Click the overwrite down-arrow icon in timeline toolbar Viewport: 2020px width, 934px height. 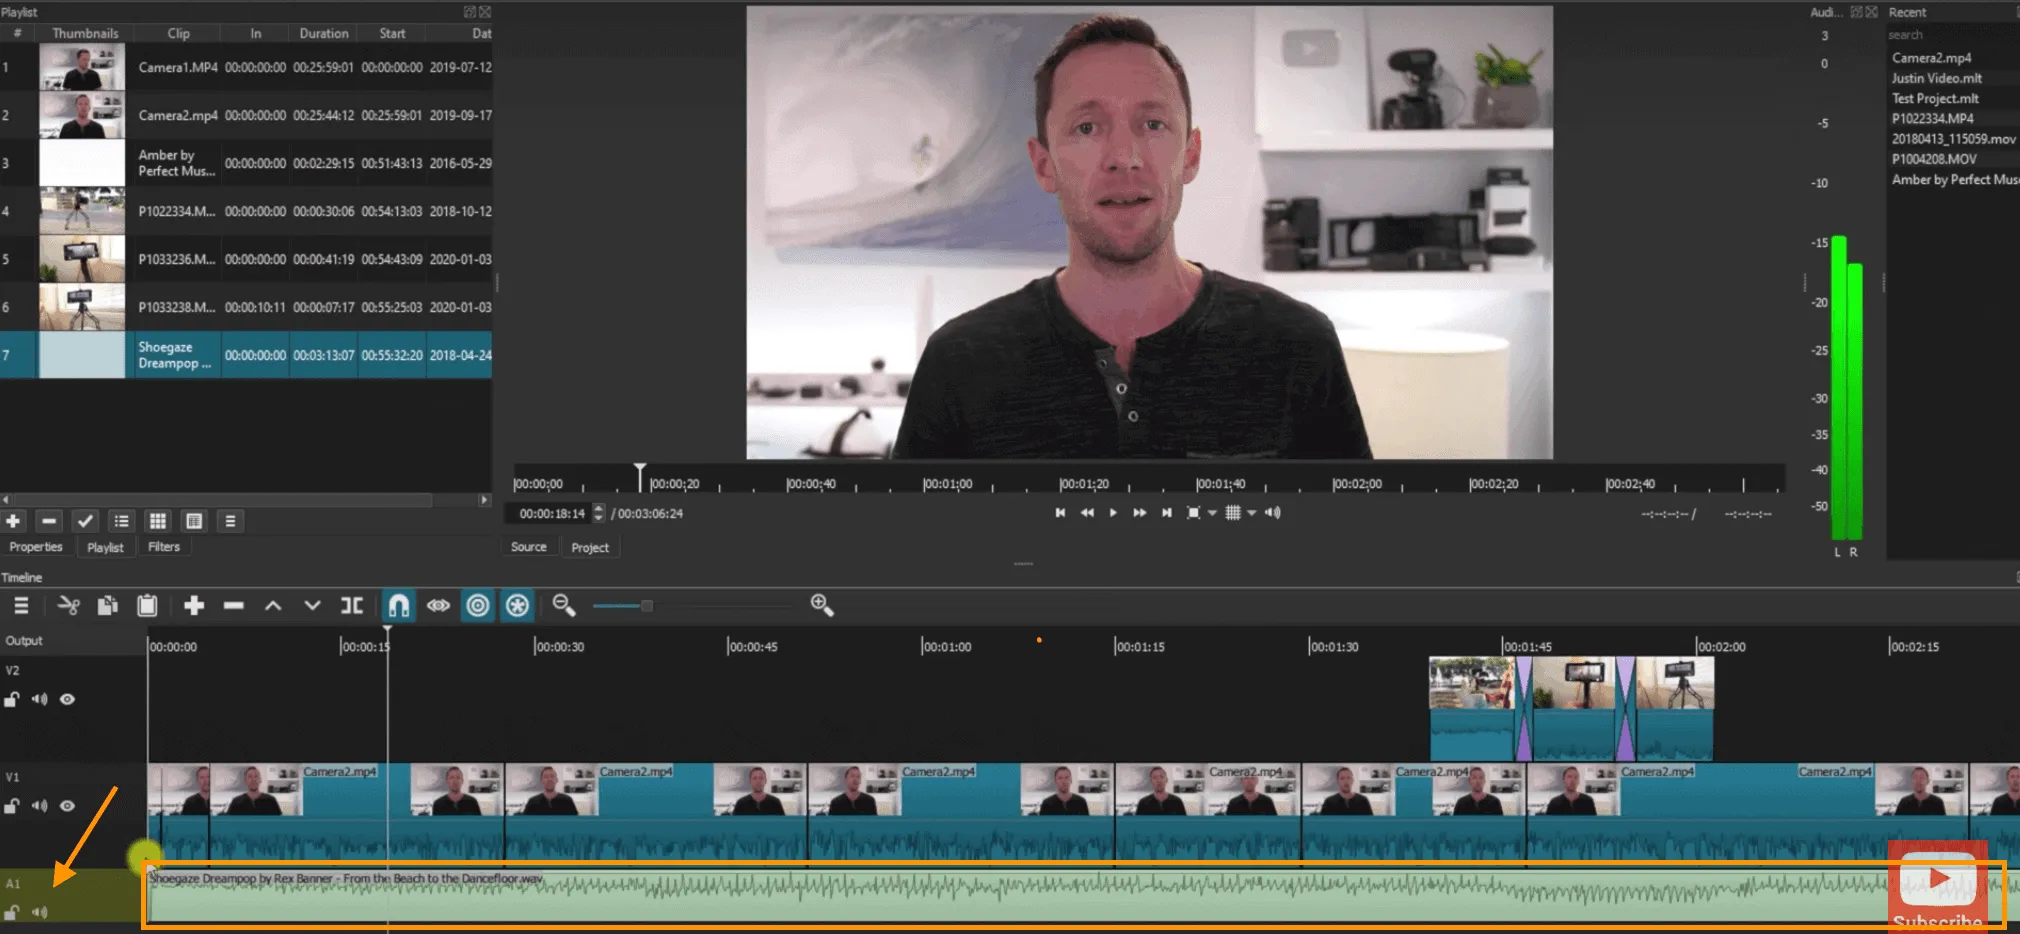[312, 606]
